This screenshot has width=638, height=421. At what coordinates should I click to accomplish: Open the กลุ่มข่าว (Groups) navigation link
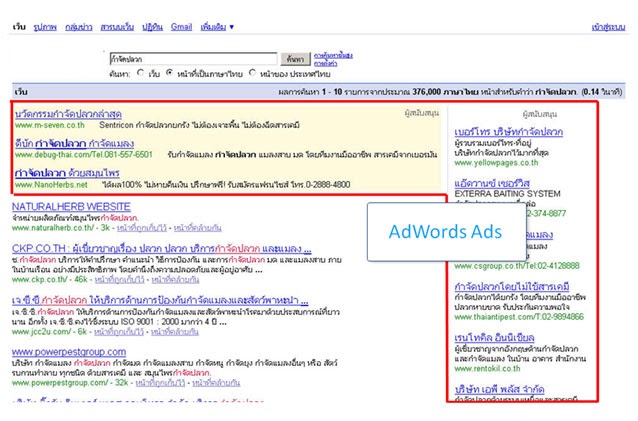pos(79,27)
